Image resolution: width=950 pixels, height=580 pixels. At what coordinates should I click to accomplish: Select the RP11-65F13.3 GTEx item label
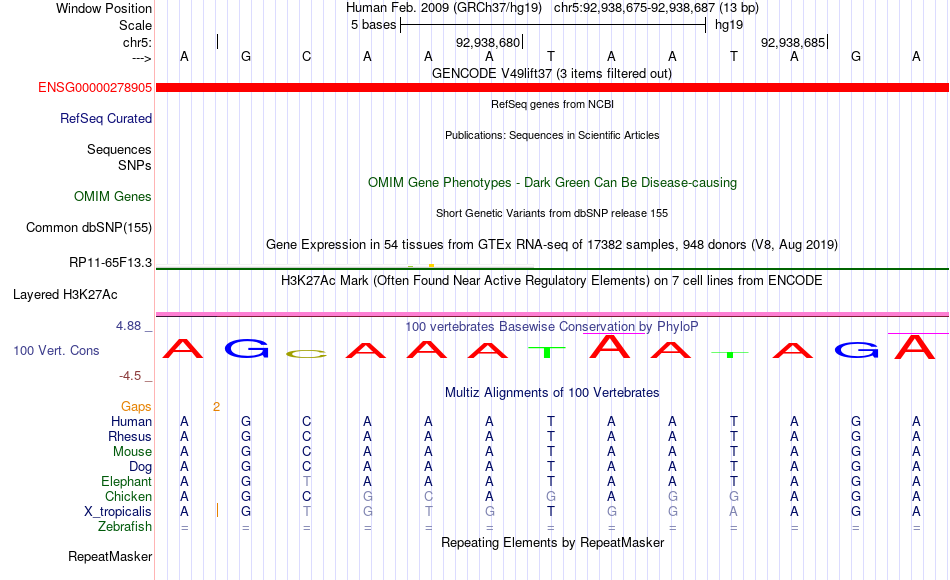point(110,263)
